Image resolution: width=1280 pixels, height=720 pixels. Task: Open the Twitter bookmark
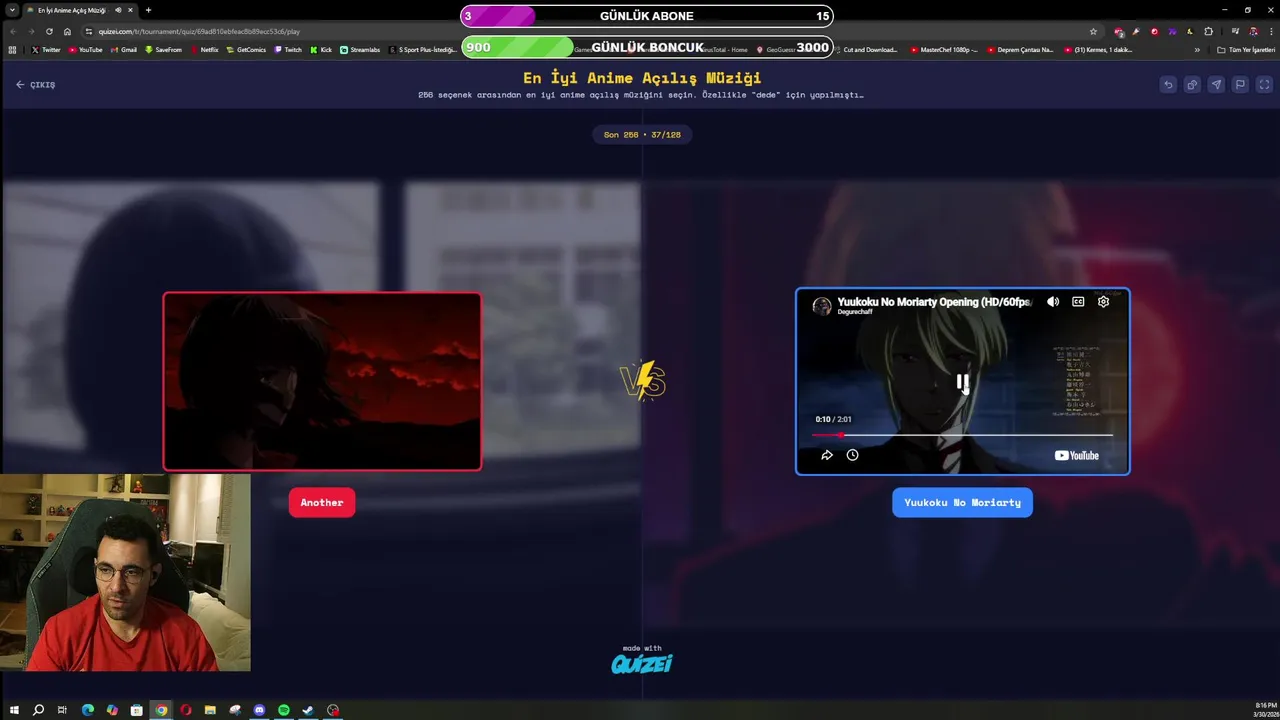click(46, 49)
